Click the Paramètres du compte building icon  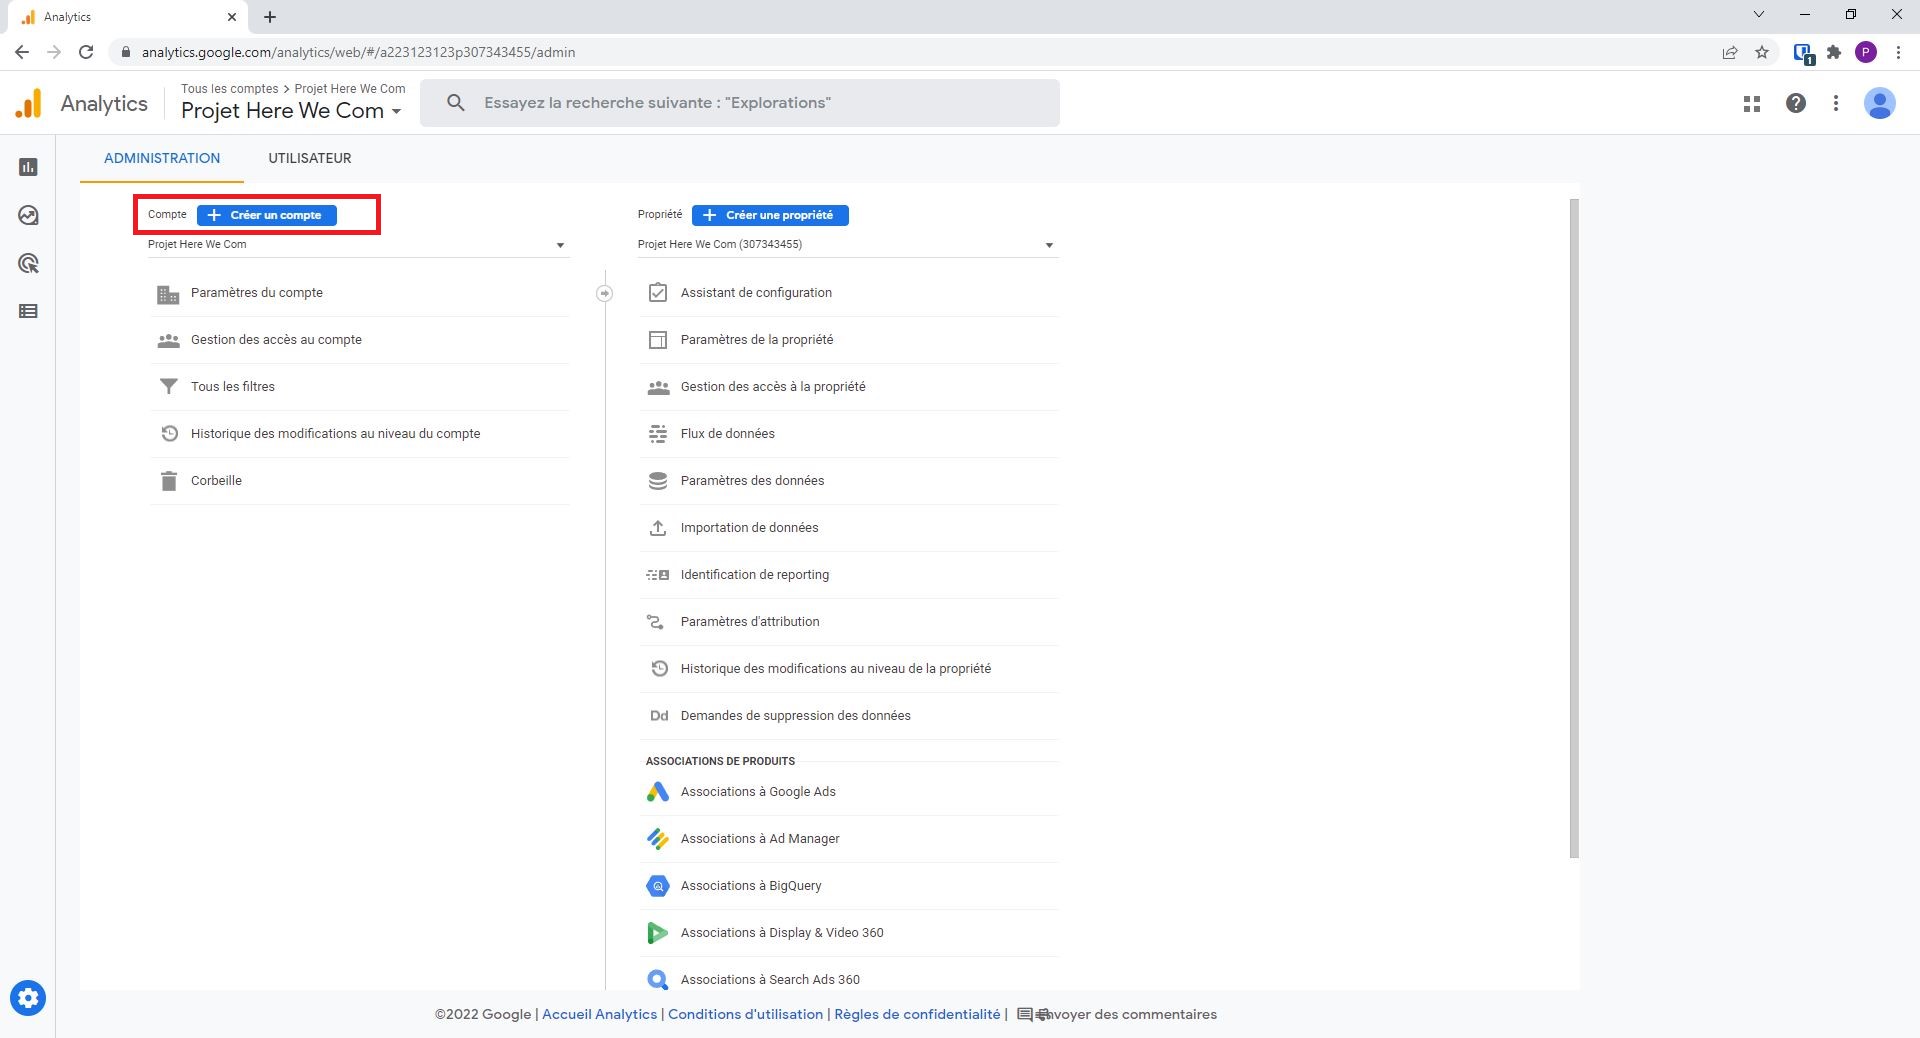coord(168,294)
